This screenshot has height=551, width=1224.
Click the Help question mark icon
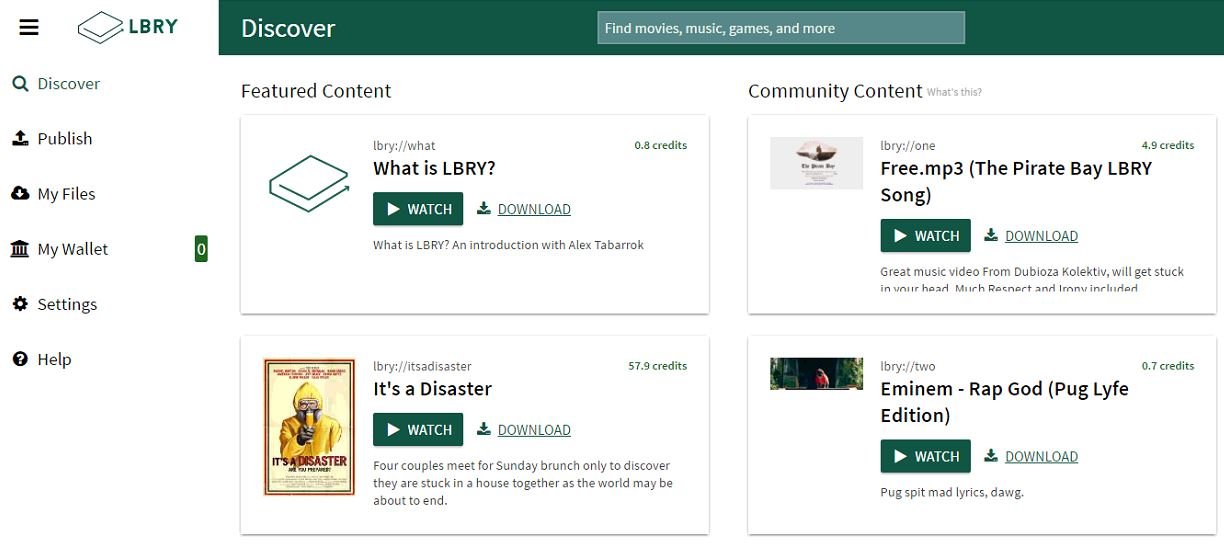[20, 359]
